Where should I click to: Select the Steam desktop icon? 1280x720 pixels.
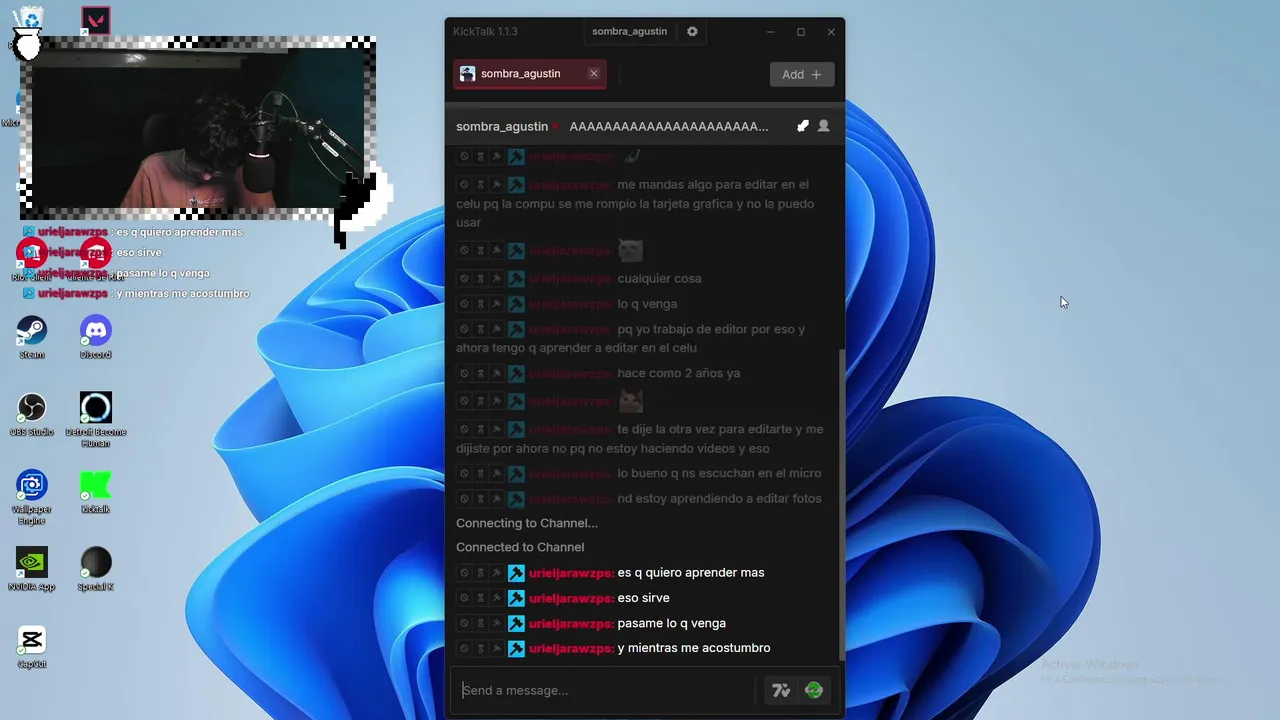click(32, 337)
